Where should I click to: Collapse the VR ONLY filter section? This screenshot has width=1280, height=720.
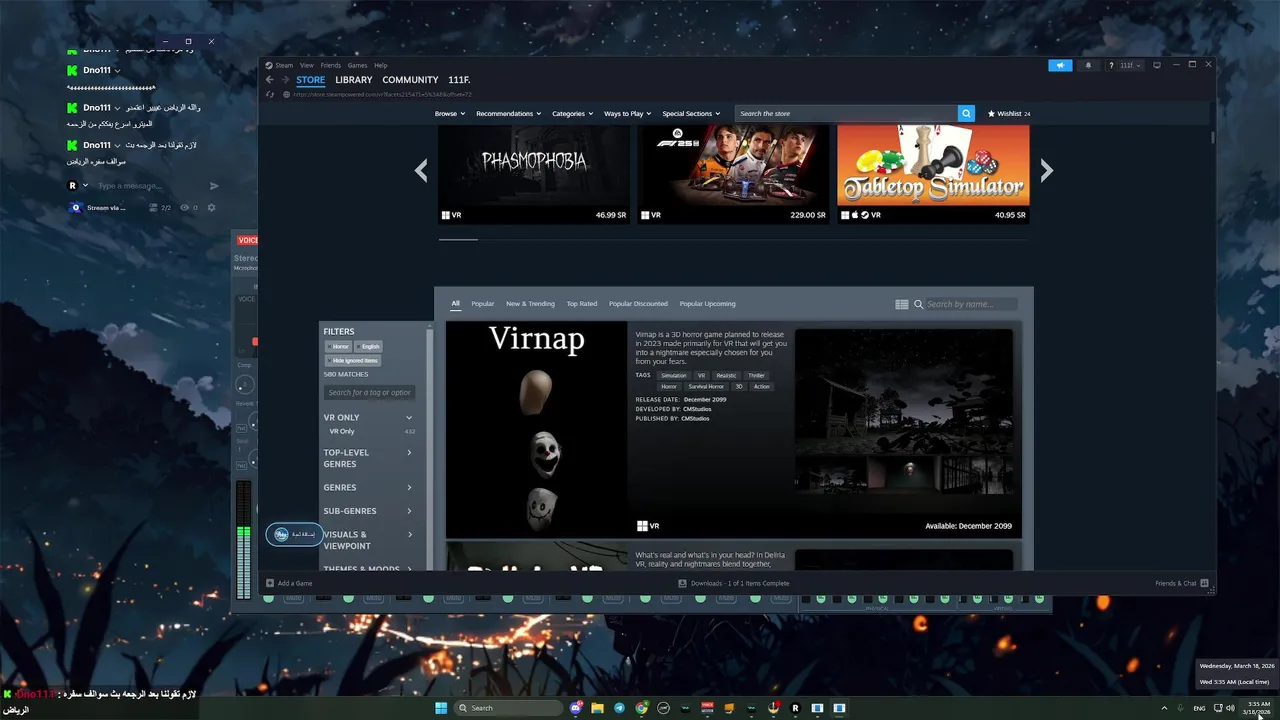pos(409,418)
